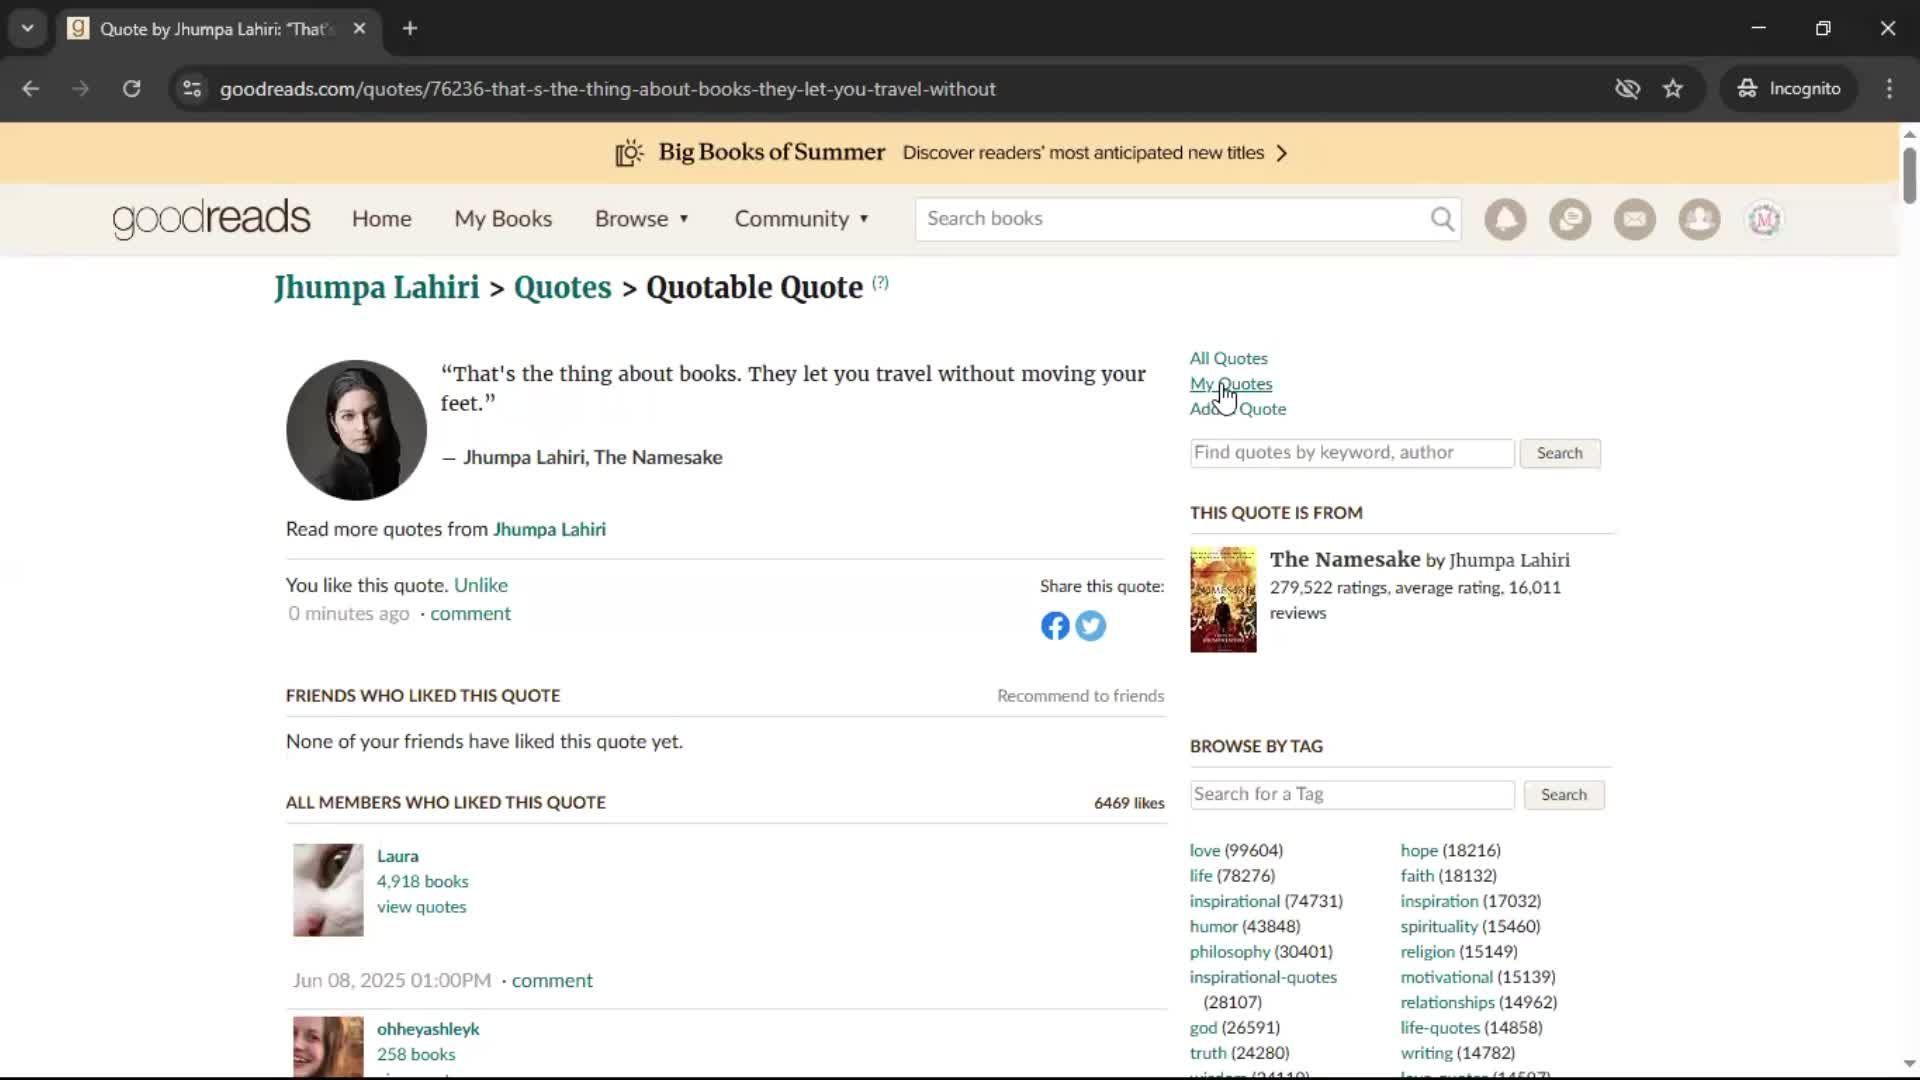Browse the writing tag
This screenshot has height=1080, width=1920.
coord(1426,1053)
